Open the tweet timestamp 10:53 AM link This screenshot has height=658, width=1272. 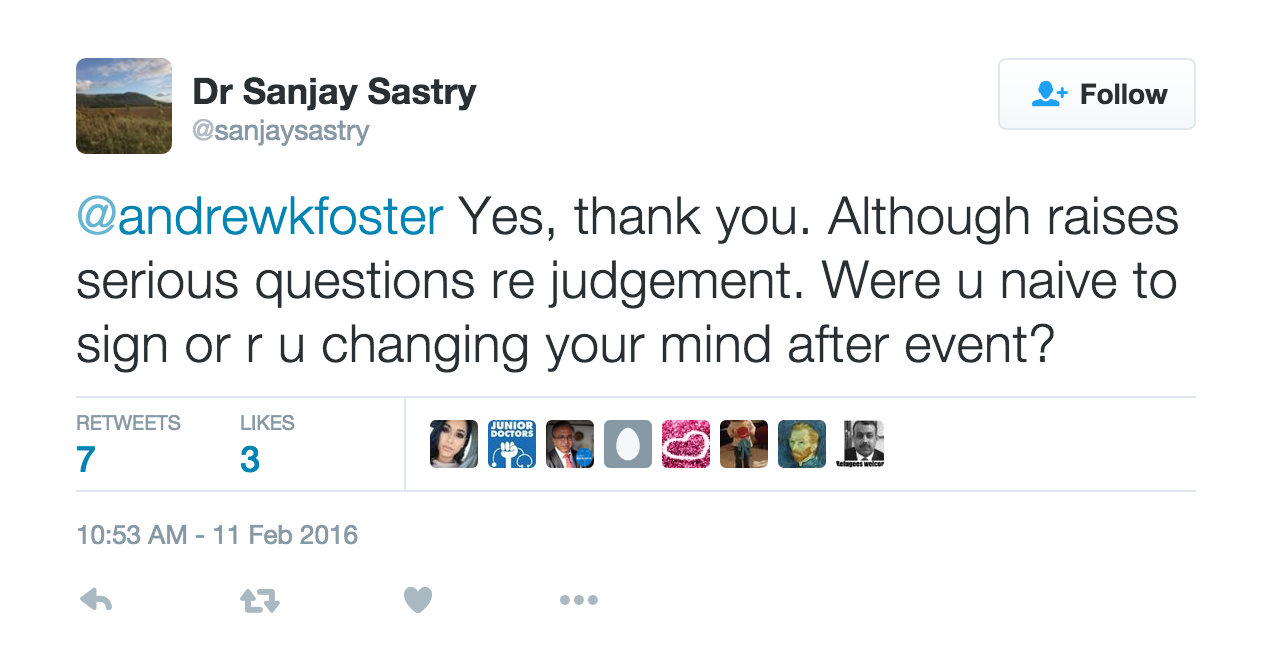tap(217, 535)
